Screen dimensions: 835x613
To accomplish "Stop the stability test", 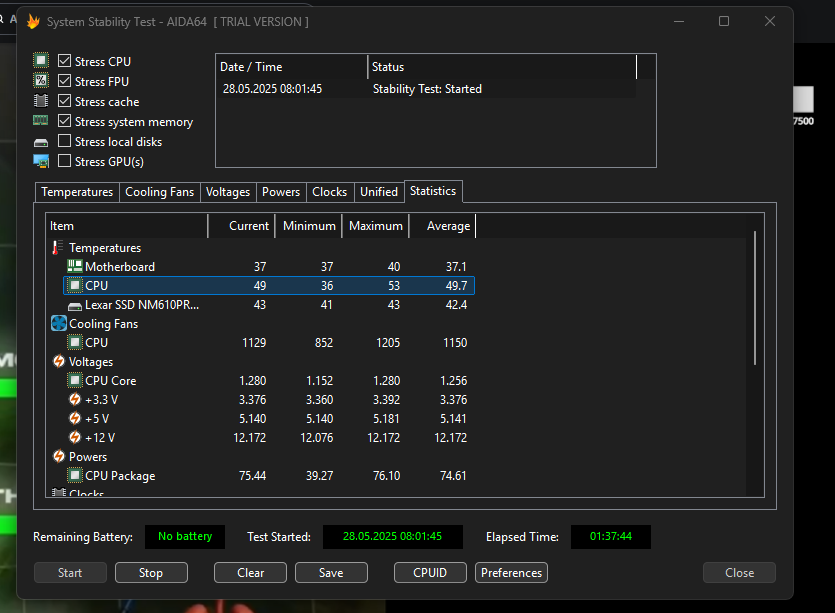I will coord(151,573).
